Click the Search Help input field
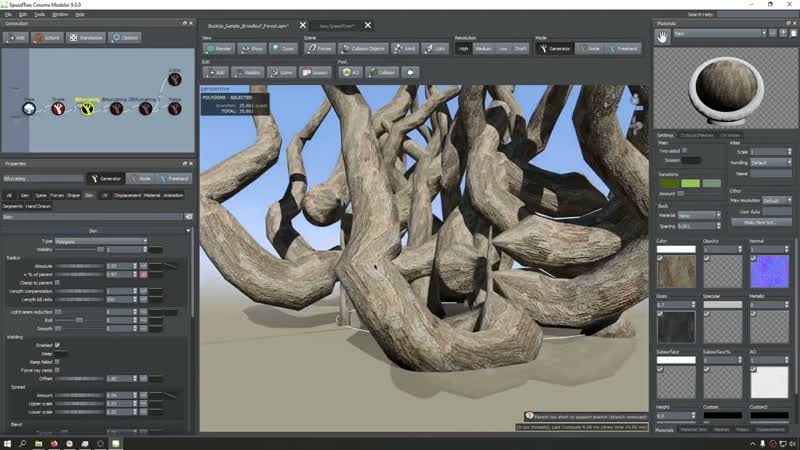This screenshot has width=800, height=450. tap(757, 14)
